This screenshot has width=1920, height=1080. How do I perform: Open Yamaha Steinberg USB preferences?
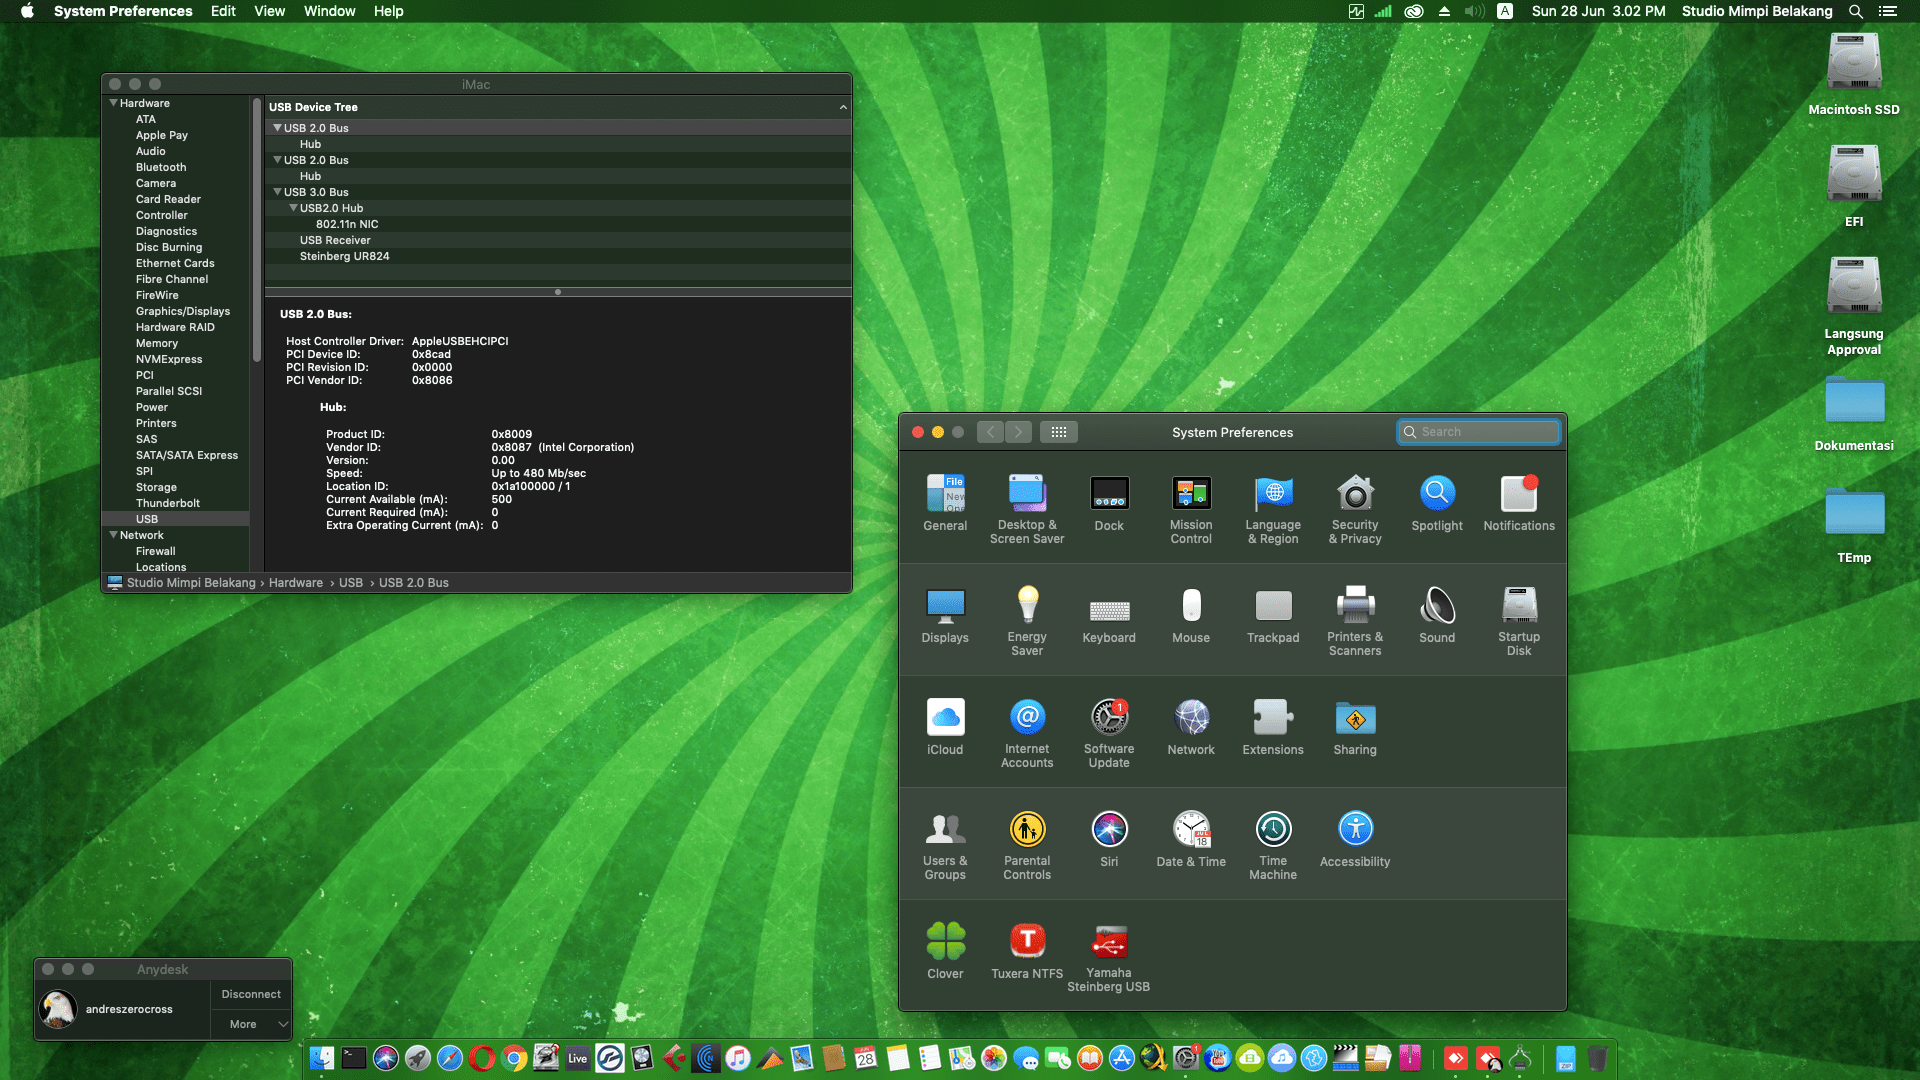click(x=1109, y=957)
